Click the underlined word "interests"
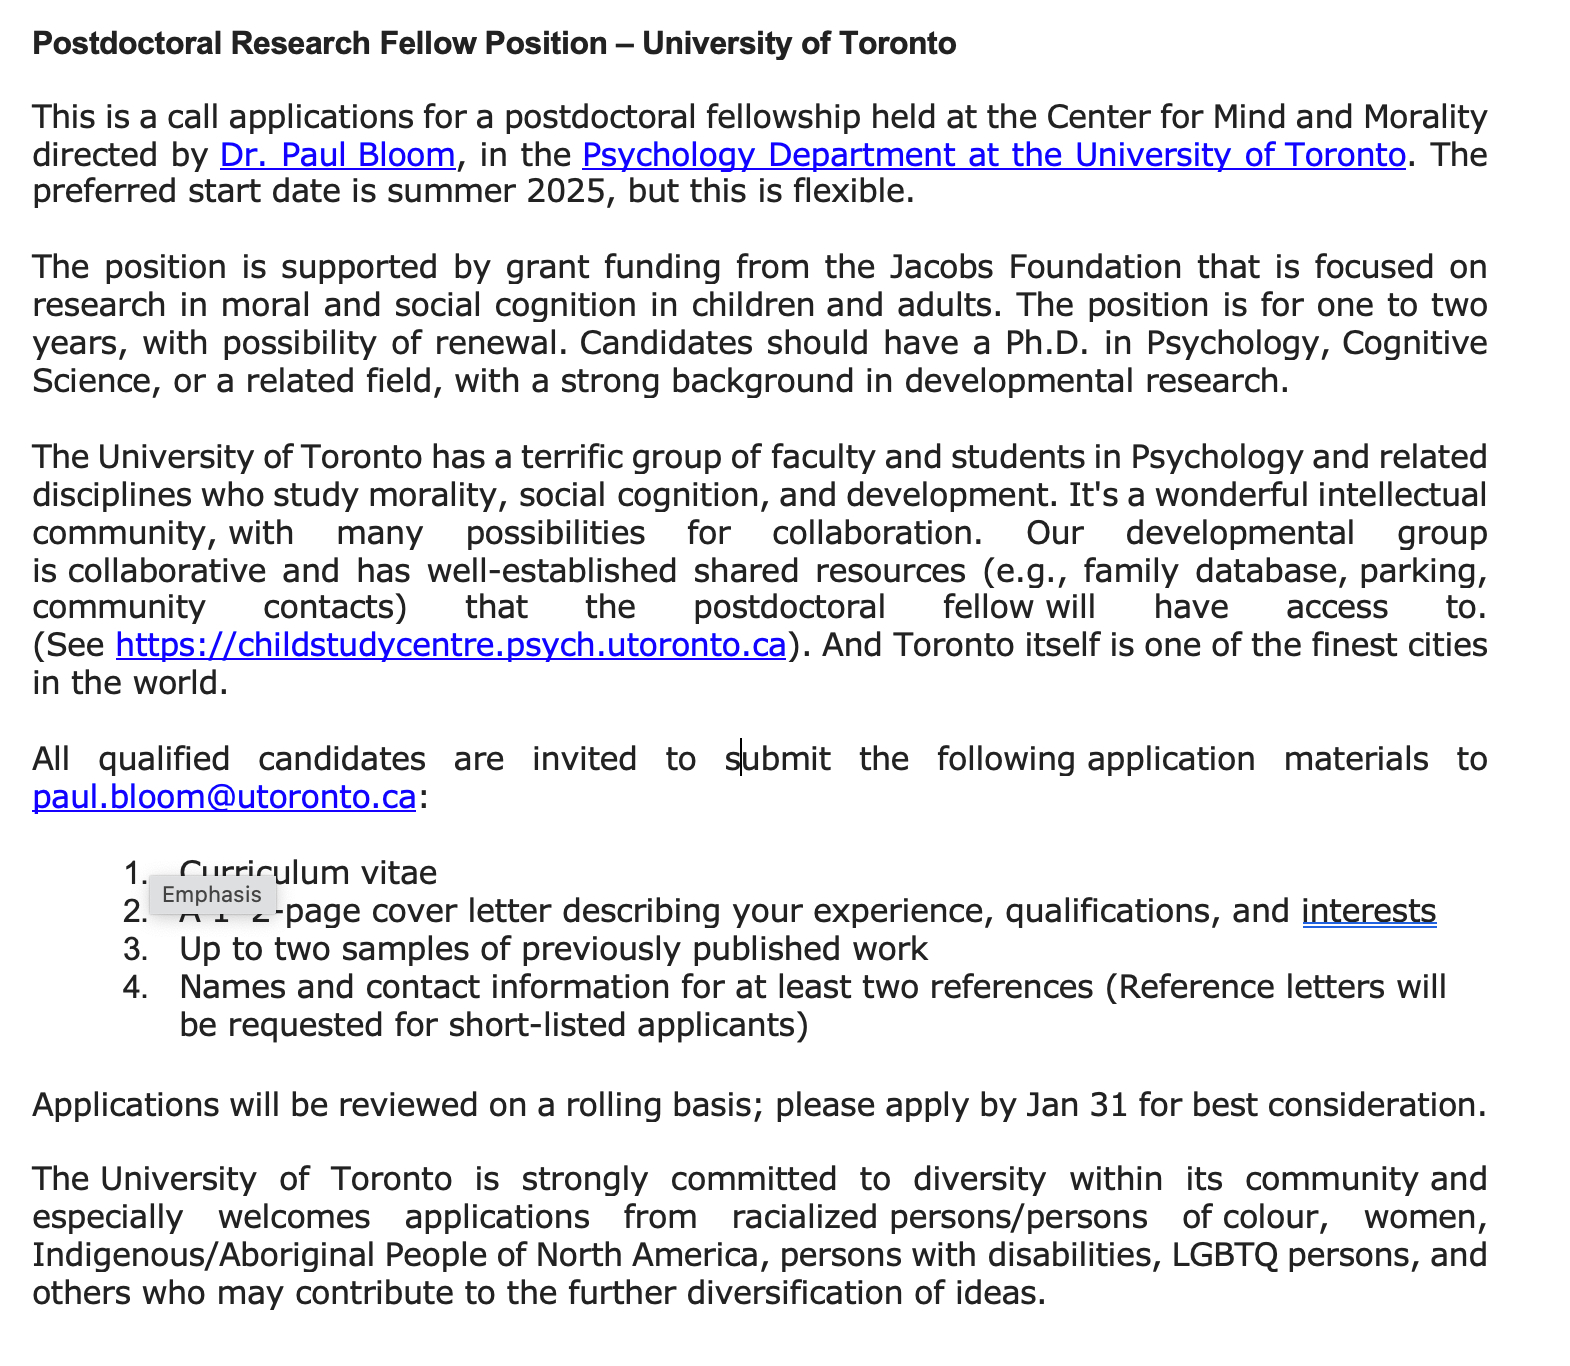Image resolution: width=1570 pixels, height=1366 pixels. 1368,911
